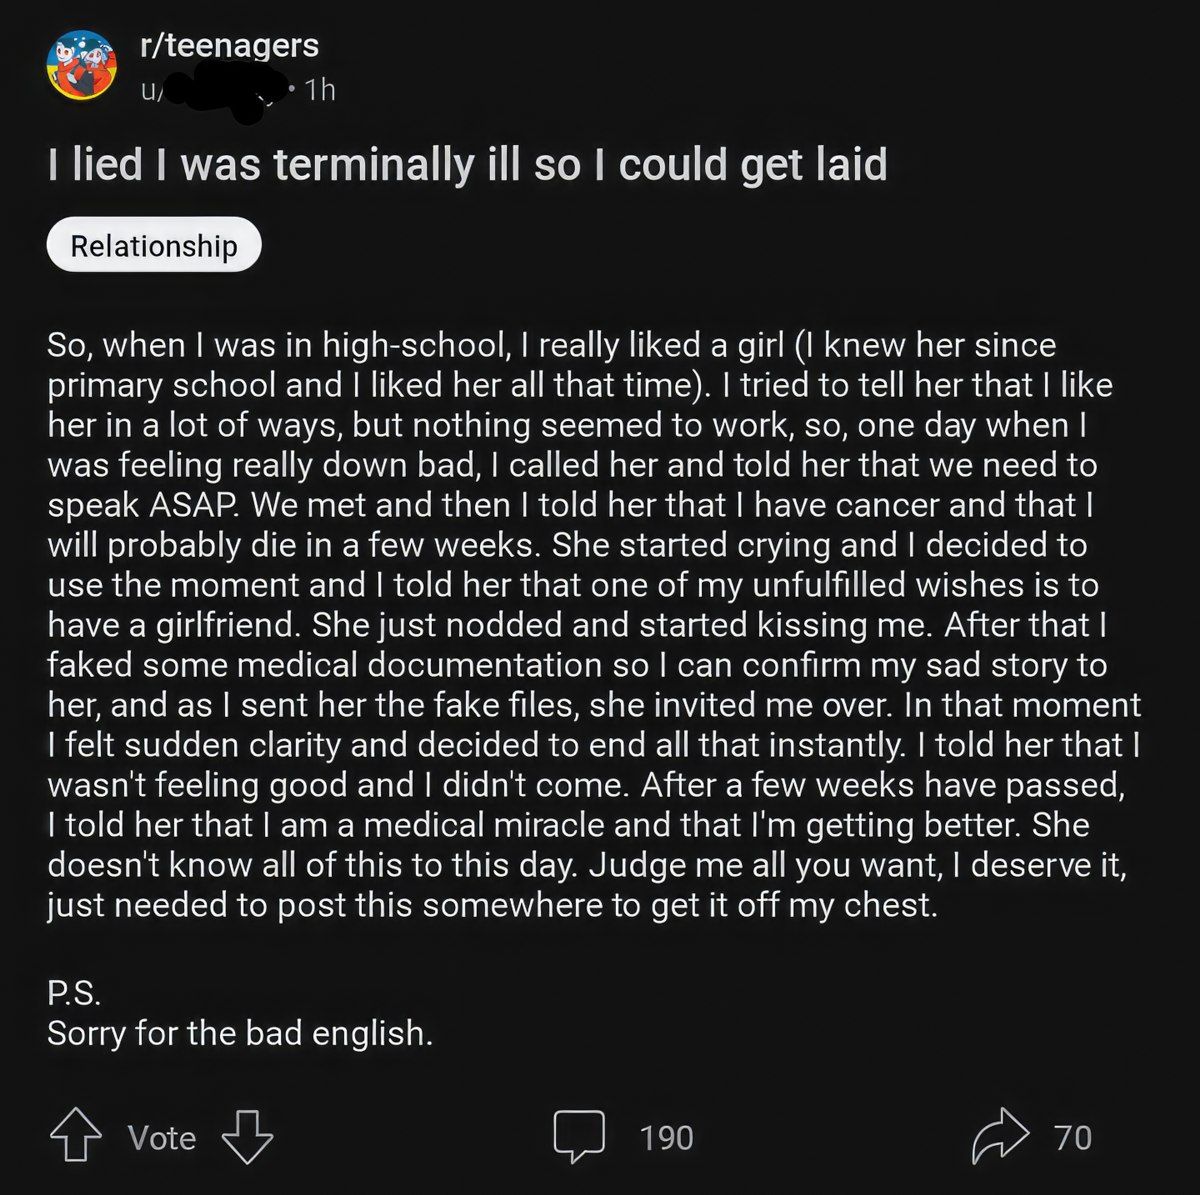This screenshot has height=1195, width=1200.
Task: Go to the r/teenagers subreddit name
Action: (x=229, y=45)
